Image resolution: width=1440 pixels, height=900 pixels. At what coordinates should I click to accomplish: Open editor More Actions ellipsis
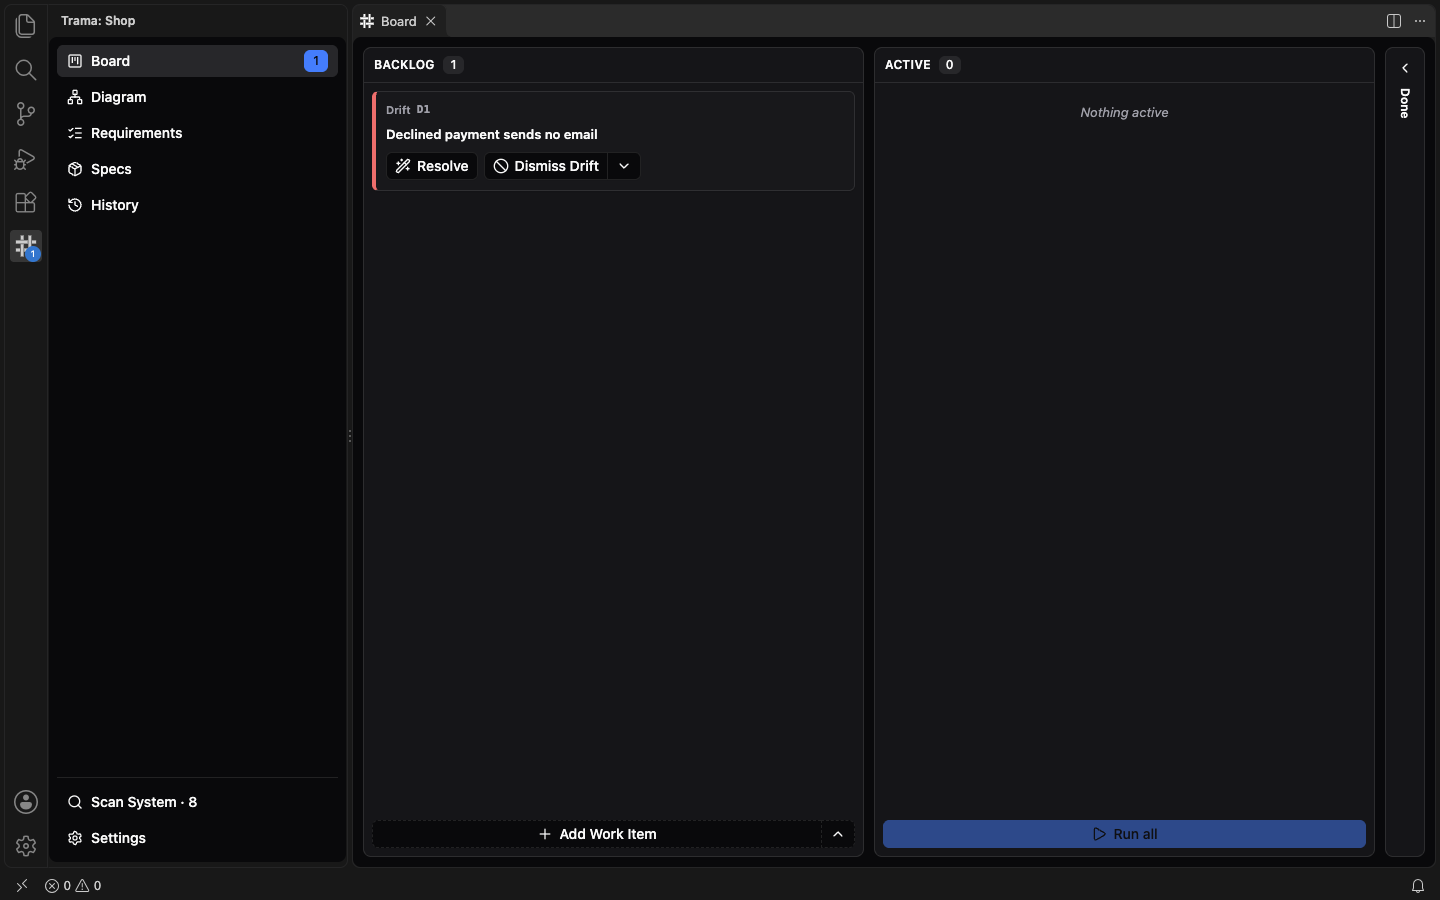click(1420, 21)
